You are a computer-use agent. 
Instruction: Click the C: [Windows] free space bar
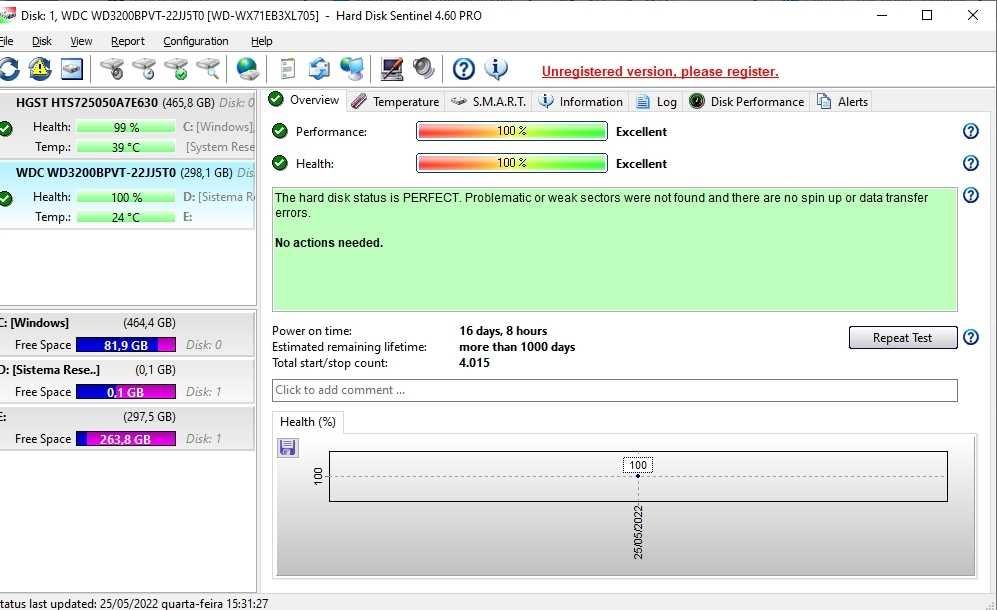pos(126,345)
